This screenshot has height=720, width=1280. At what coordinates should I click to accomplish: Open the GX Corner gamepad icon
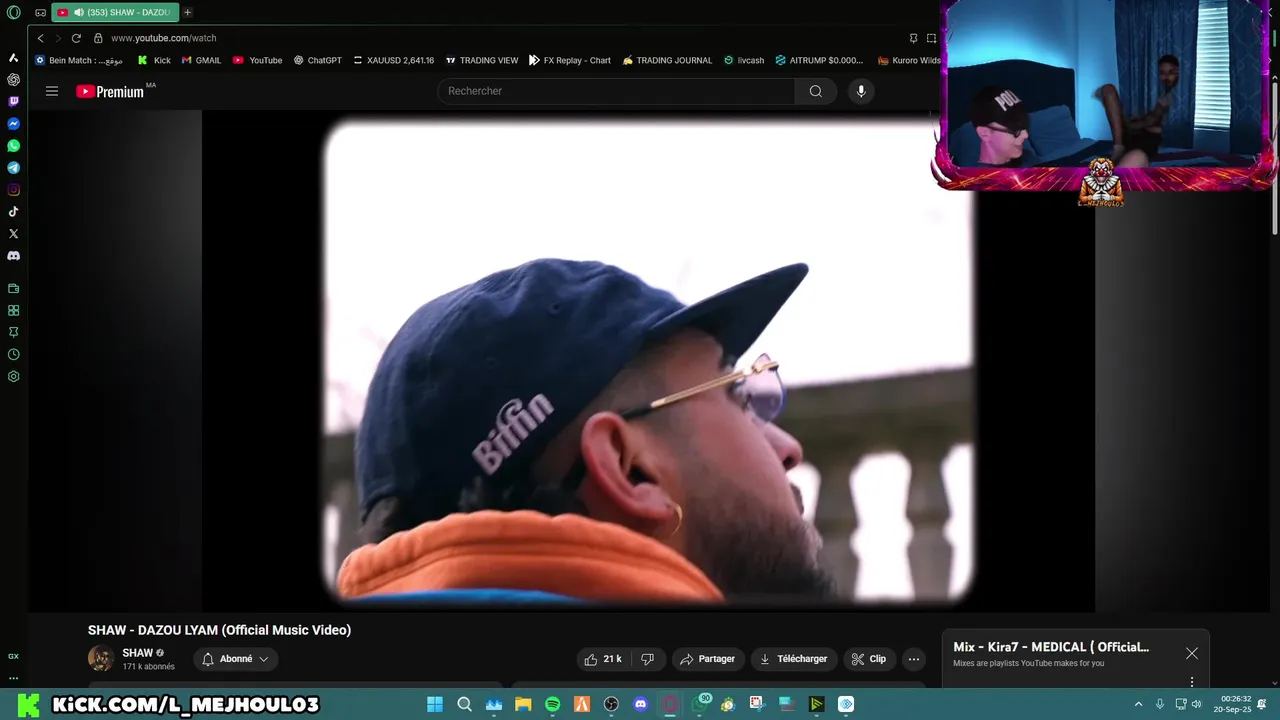click(40, 13)
